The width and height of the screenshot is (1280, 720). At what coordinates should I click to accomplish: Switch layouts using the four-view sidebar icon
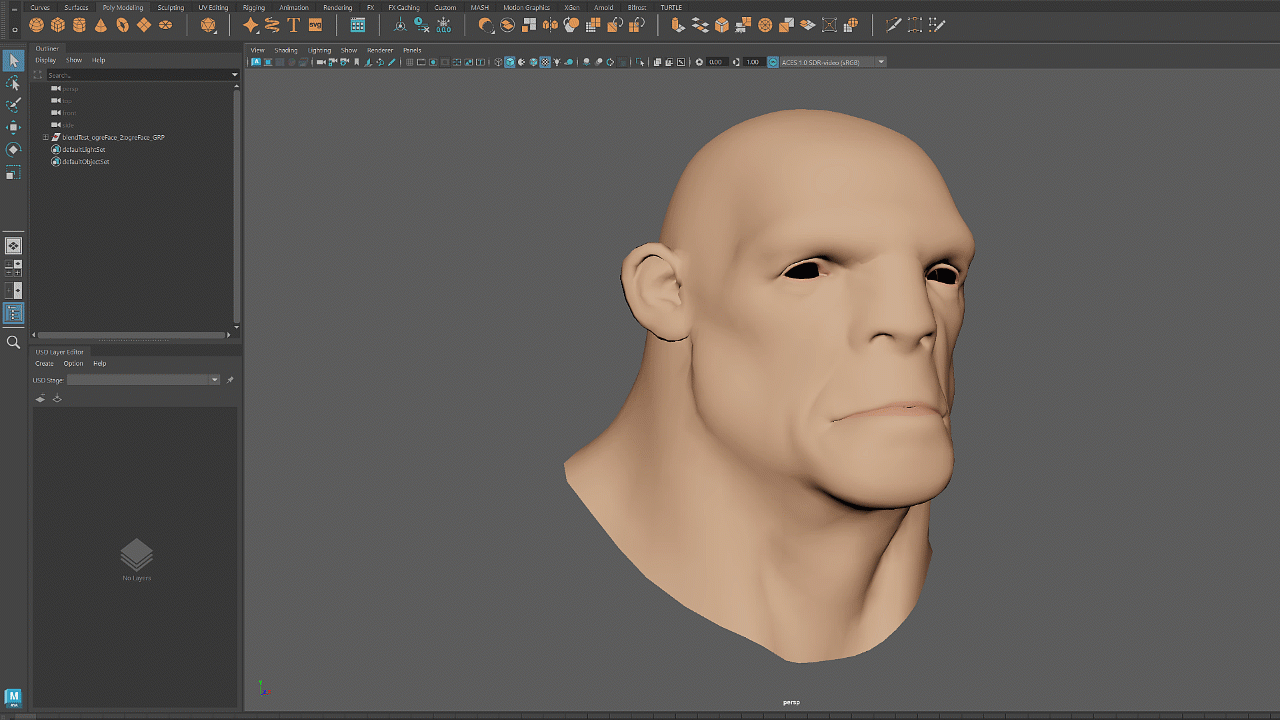point(13,266)
